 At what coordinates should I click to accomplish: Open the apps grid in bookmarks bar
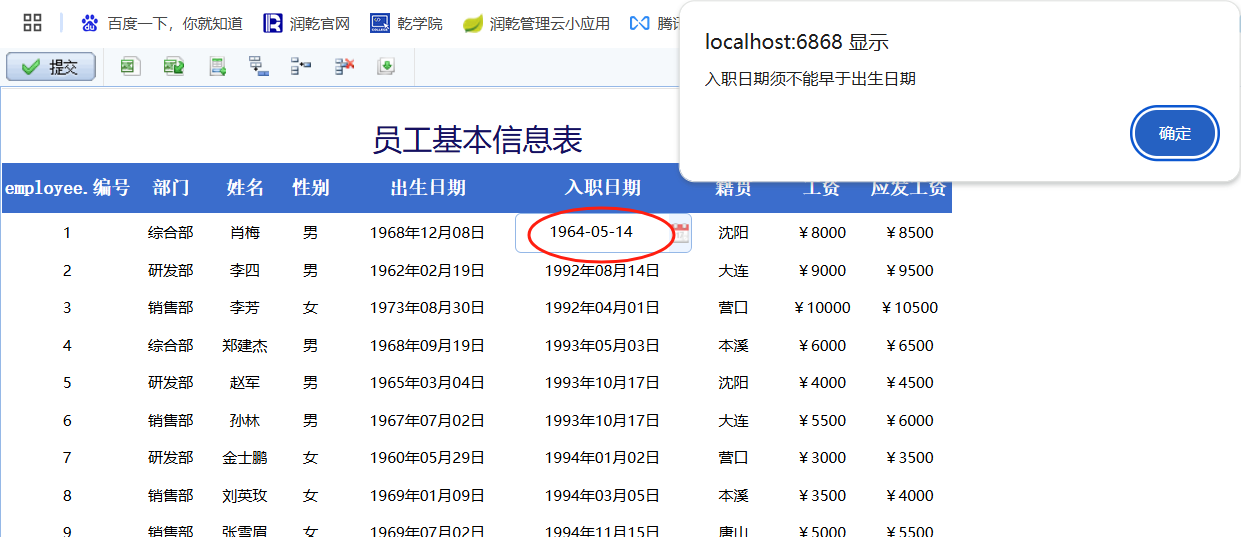[32, 23]
